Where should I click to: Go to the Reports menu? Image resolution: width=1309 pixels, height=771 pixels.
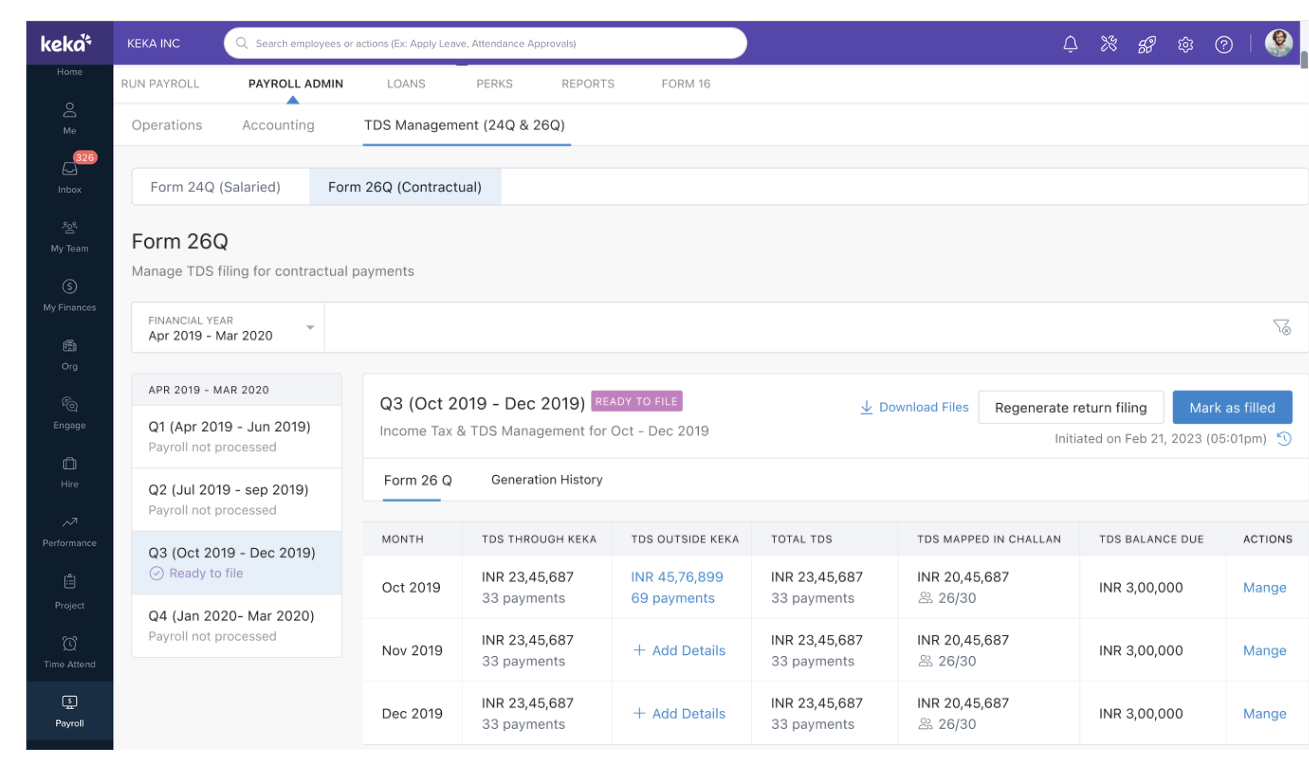click(x=587, y=84)
